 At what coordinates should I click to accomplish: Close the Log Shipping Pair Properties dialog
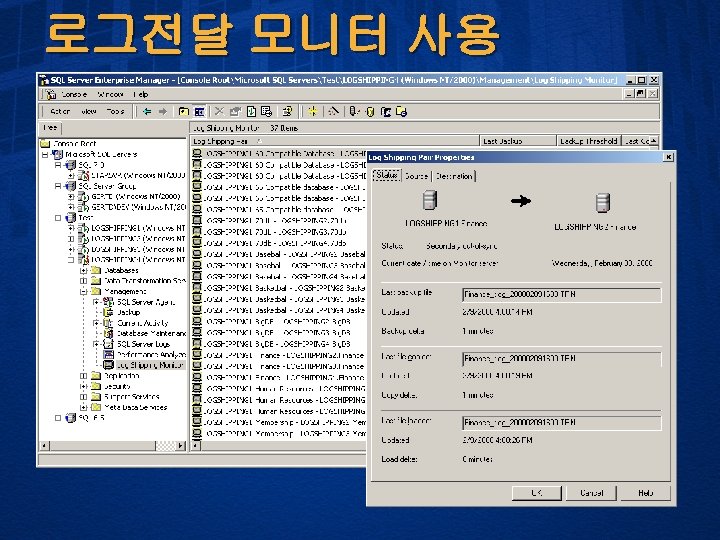click(669, 157)
